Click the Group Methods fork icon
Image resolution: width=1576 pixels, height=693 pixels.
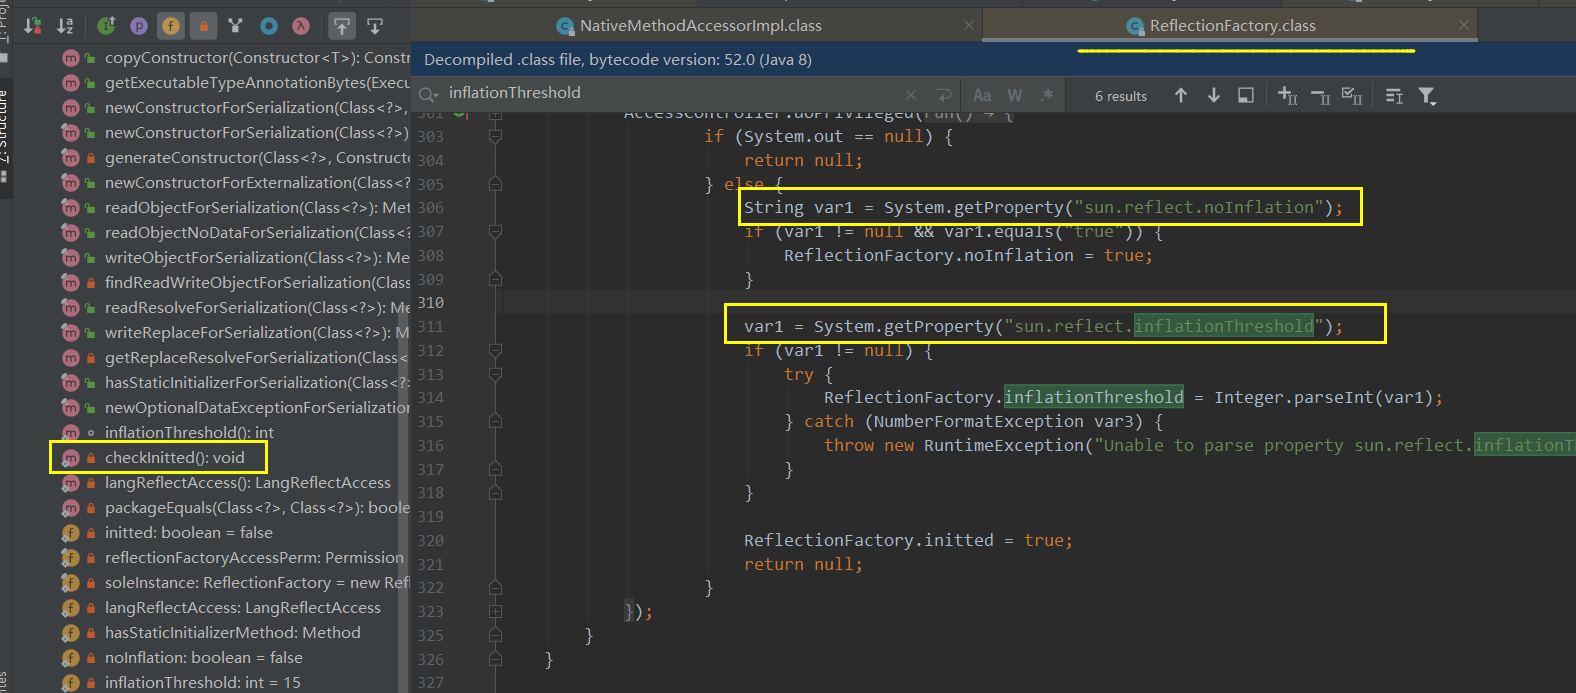[235, 26]
